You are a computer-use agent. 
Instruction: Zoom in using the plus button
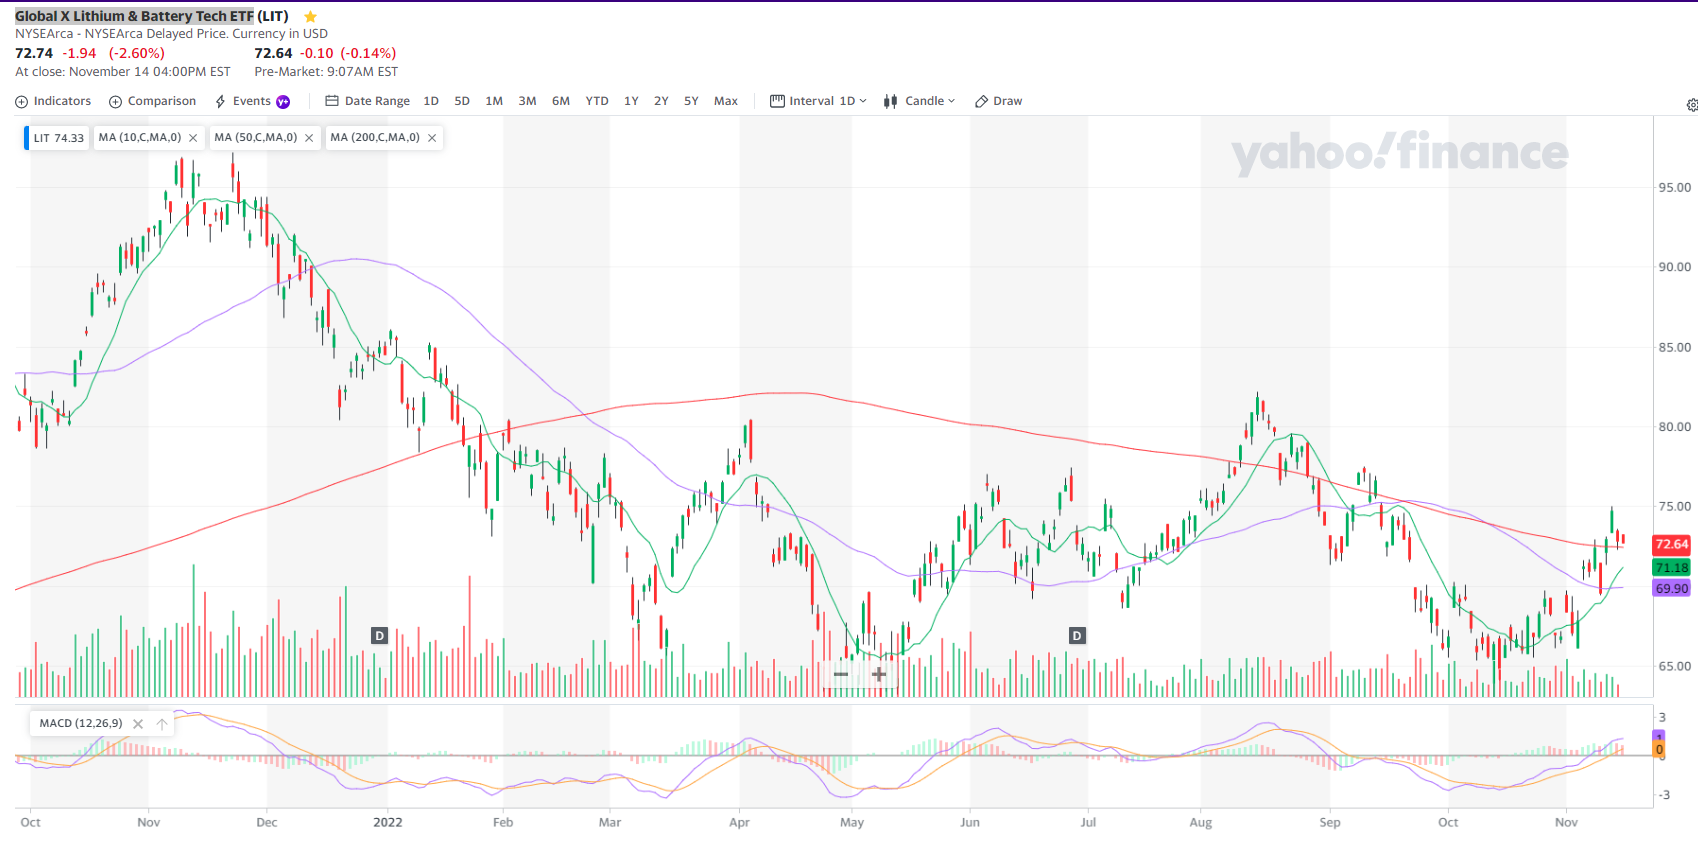879,674
